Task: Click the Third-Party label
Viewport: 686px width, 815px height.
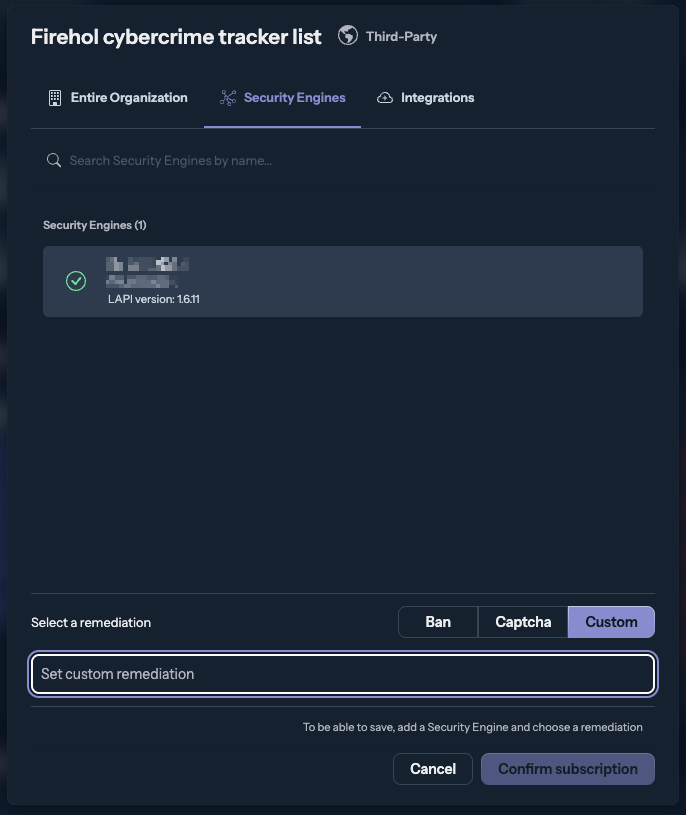Action: pos(401,37)
